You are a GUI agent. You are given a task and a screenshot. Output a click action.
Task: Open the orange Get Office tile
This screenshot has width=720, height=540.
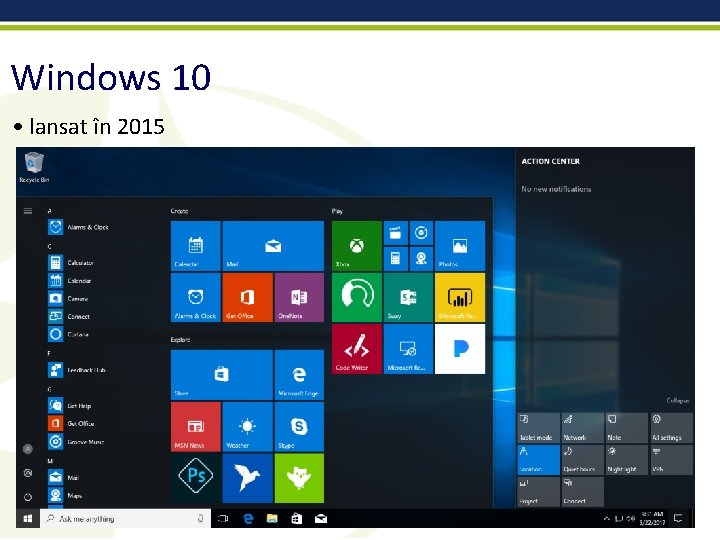[248, 298]
